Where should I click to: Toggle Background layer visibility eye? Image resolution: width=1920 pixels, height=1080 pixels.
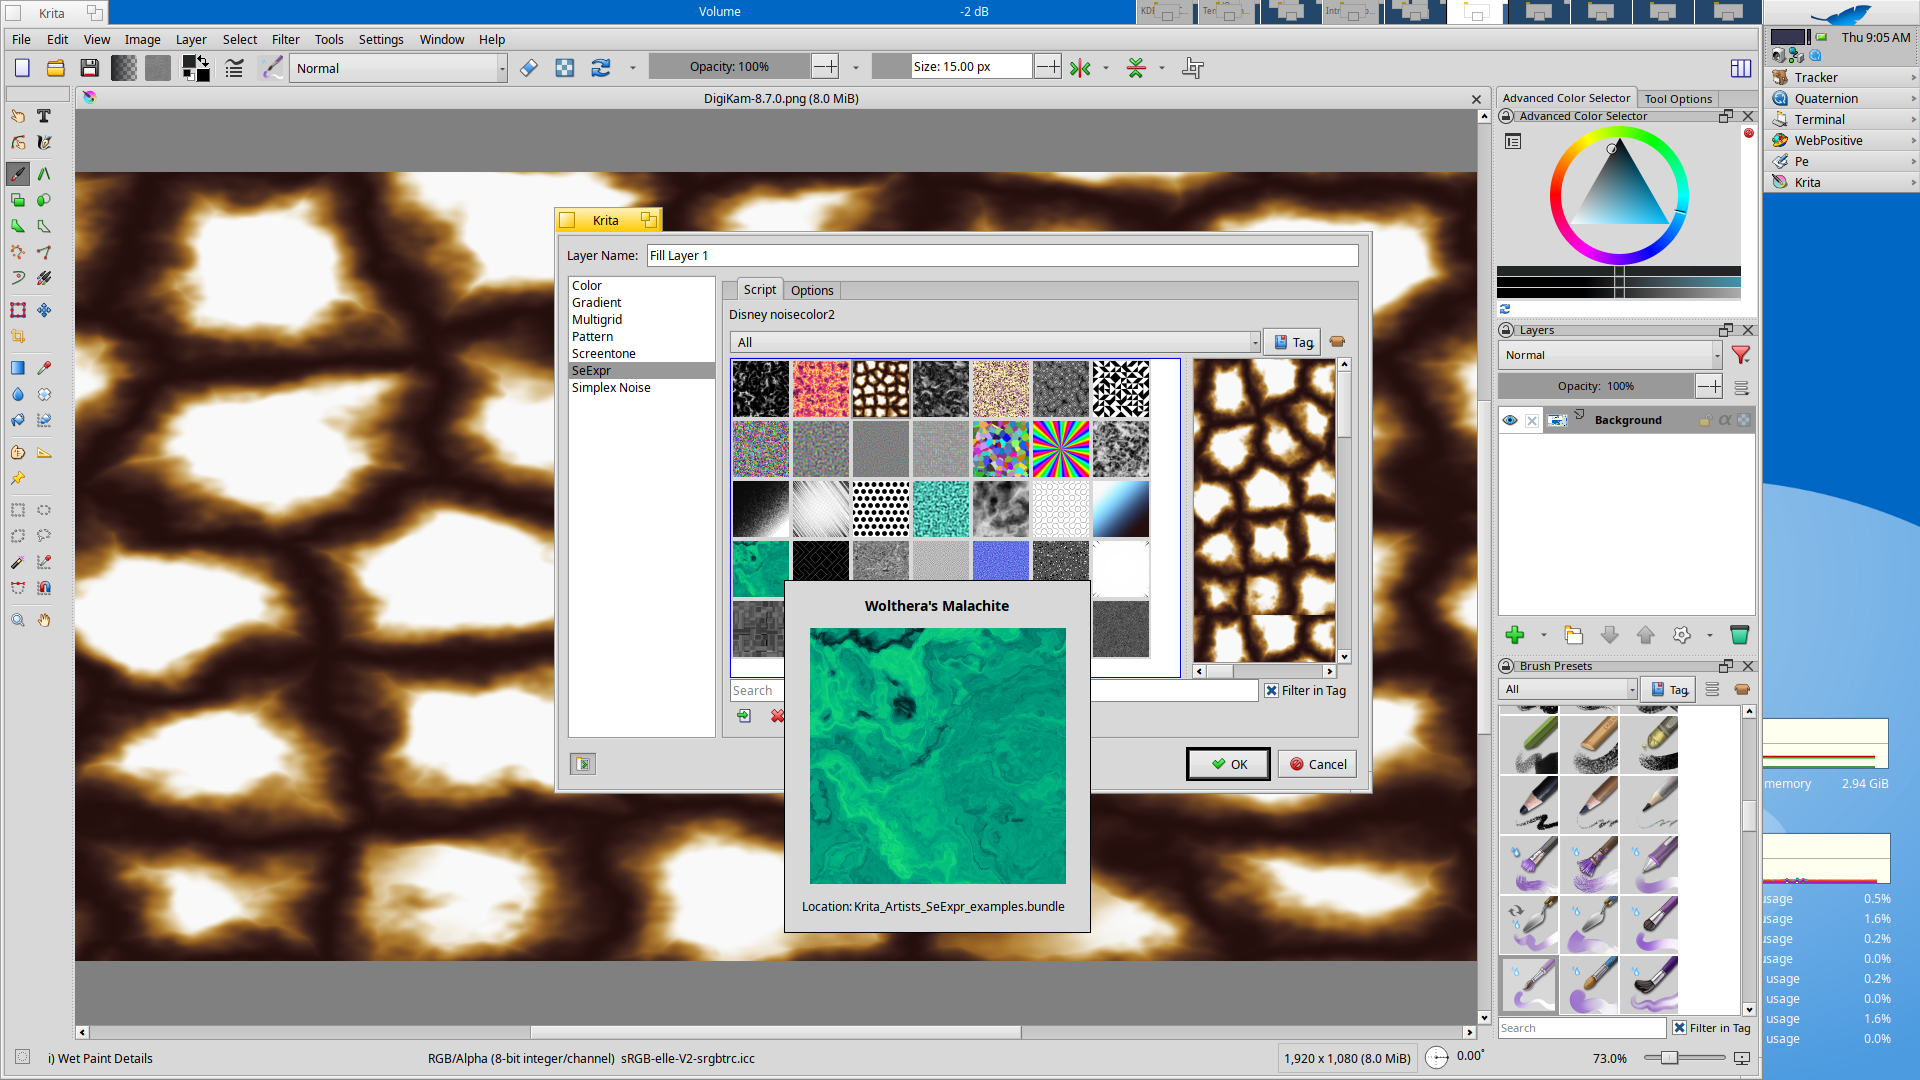pos(1510,421)
